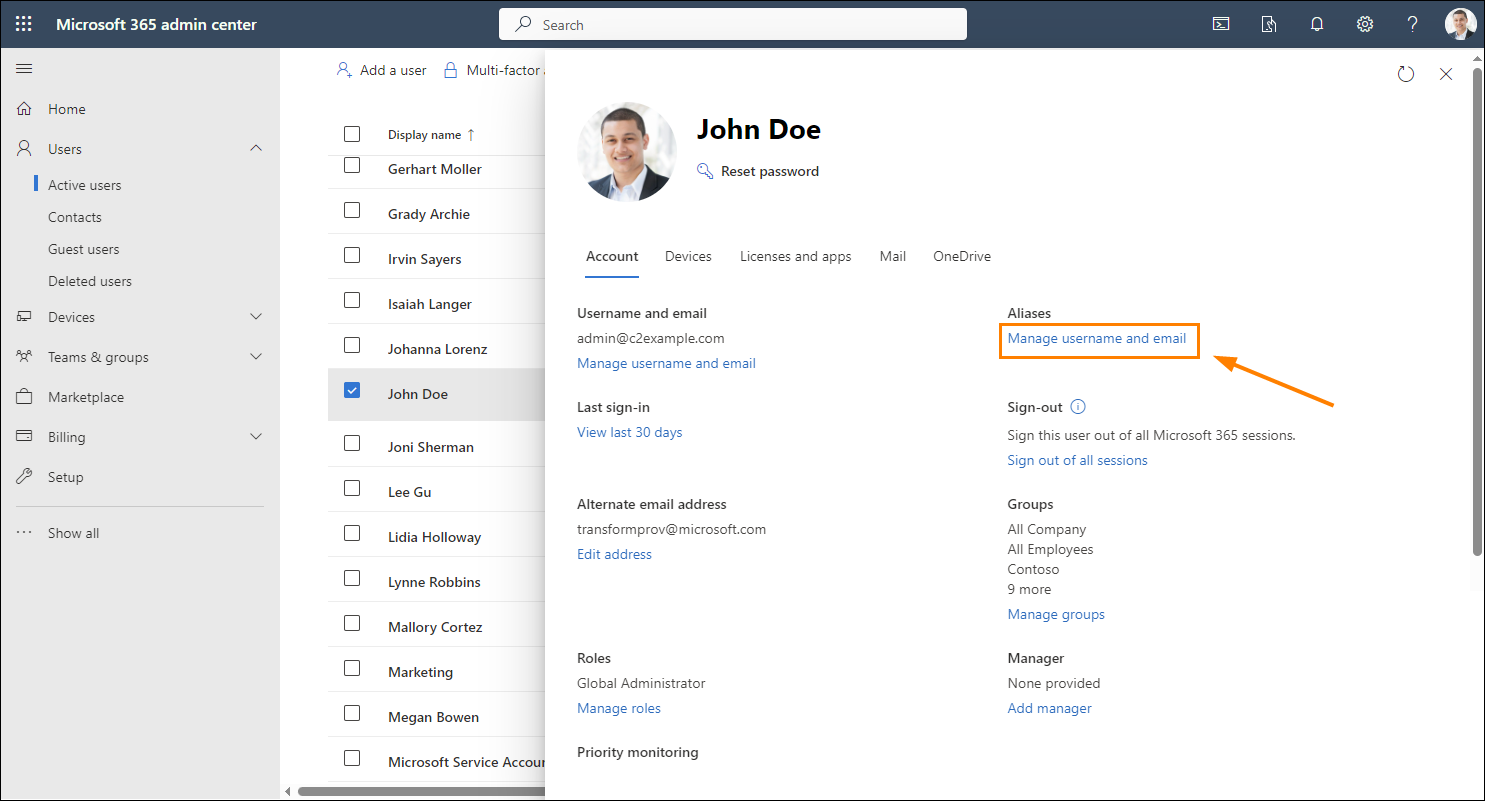Uncheck the John Doe checkbox

pos(352,390)
